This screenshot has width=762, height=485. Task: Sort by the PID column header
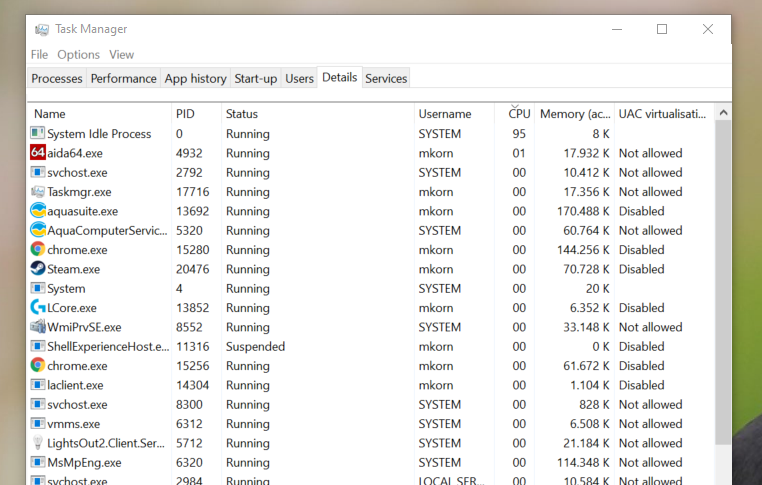(196, 114)
